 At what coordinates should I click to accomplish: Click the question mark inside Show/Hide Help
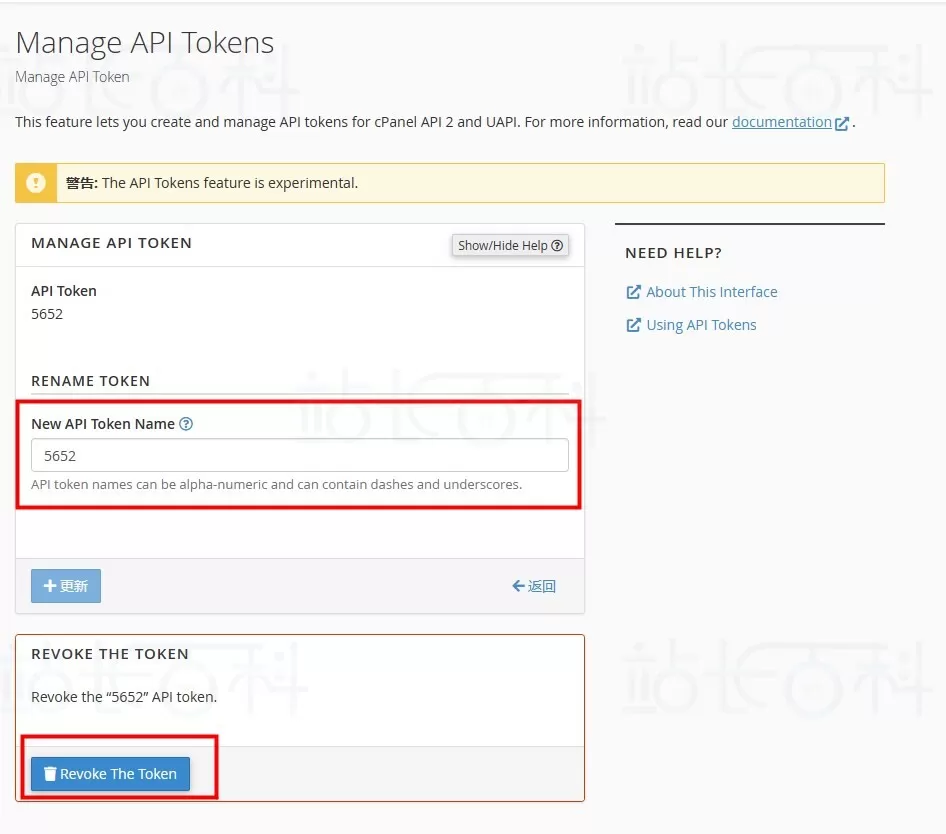(557, 245)
